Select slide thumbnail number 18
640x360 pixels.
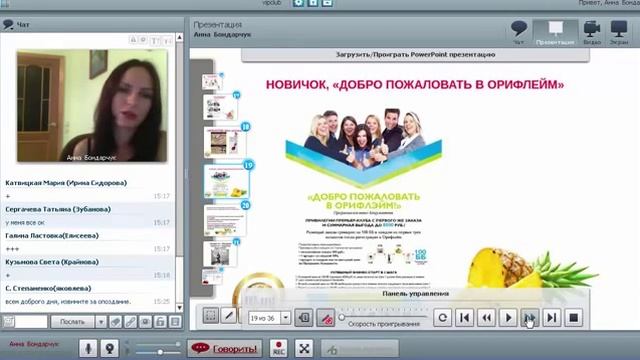(x=225, y=141)
